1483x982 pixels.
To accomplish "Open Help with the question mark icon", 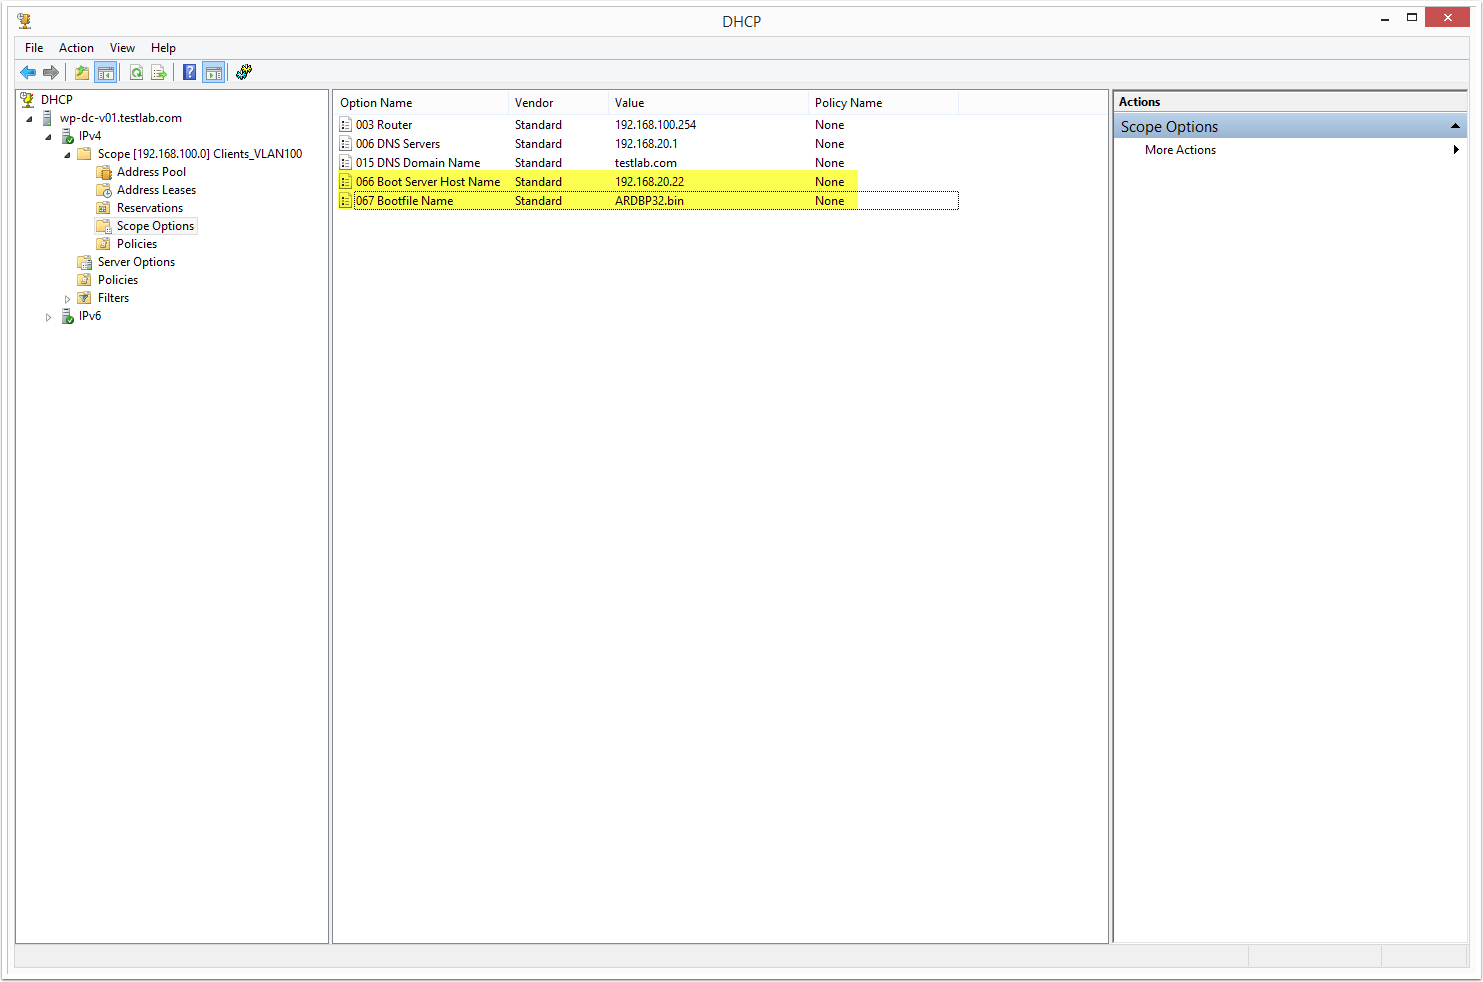I will (190, 72).
